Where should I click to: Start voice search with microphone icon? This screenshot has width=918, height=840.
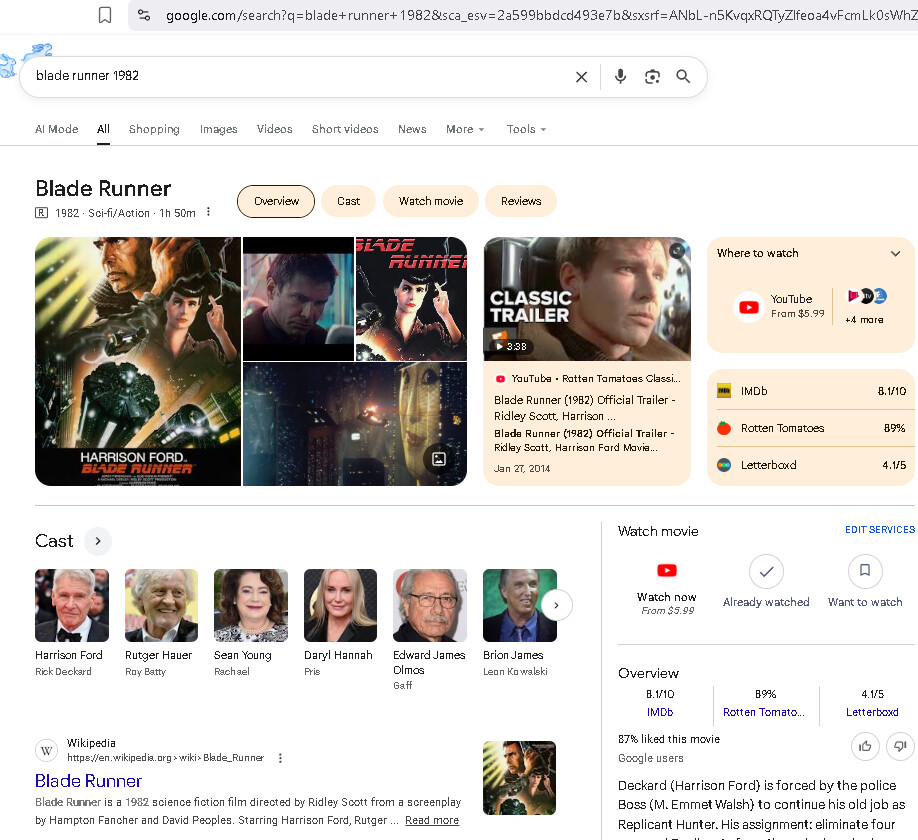620,77
